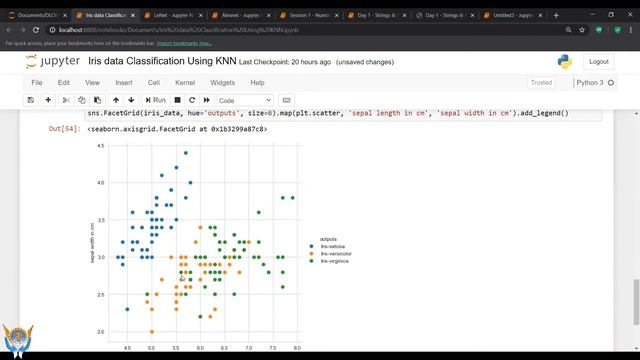Click the Last Checkpoint text
This screenshot has height=360, width=640.
(285, 62)
